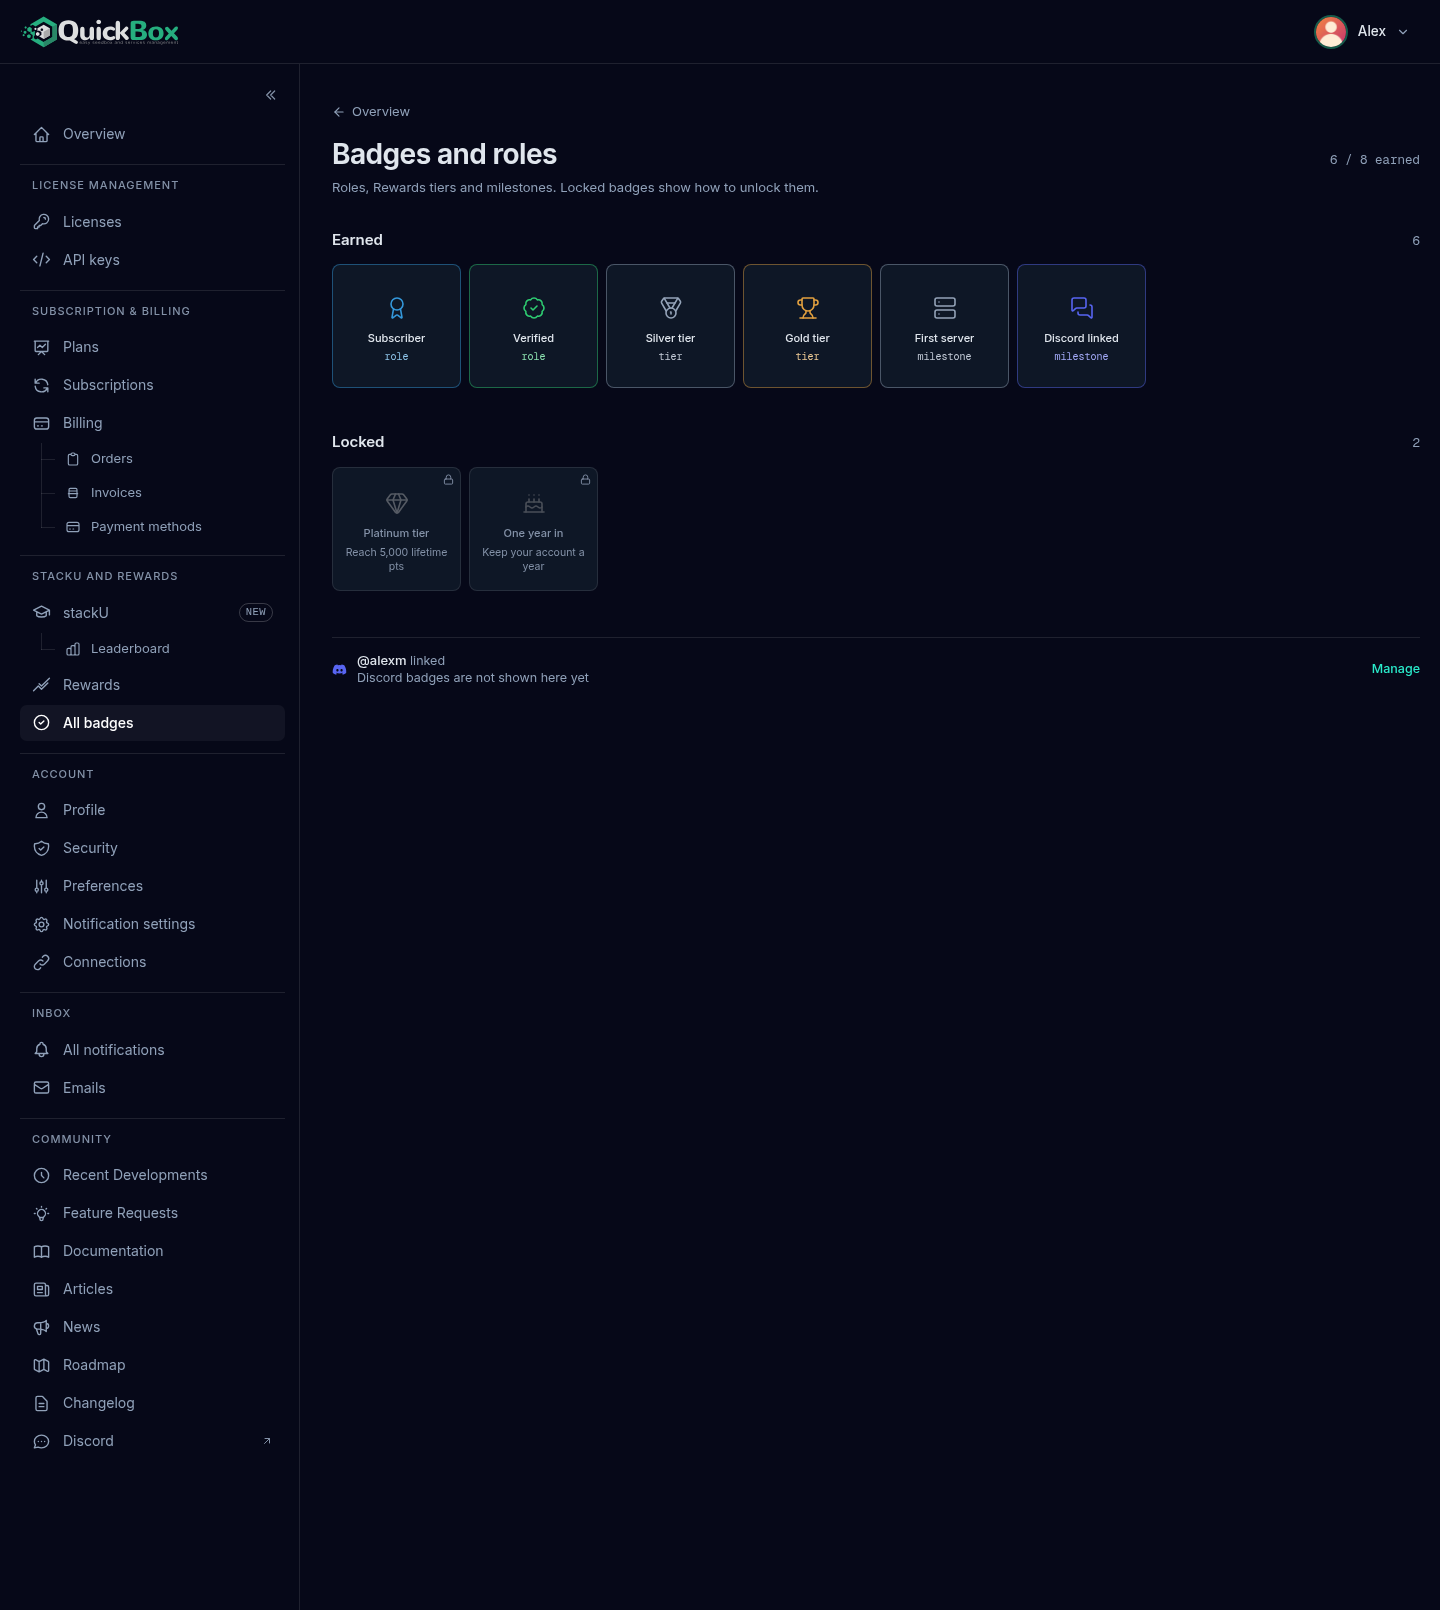Viewport: 1440px width, 1610px height.
Task: Select the Subscriber role badge card
Action: [x=396, y=326]
